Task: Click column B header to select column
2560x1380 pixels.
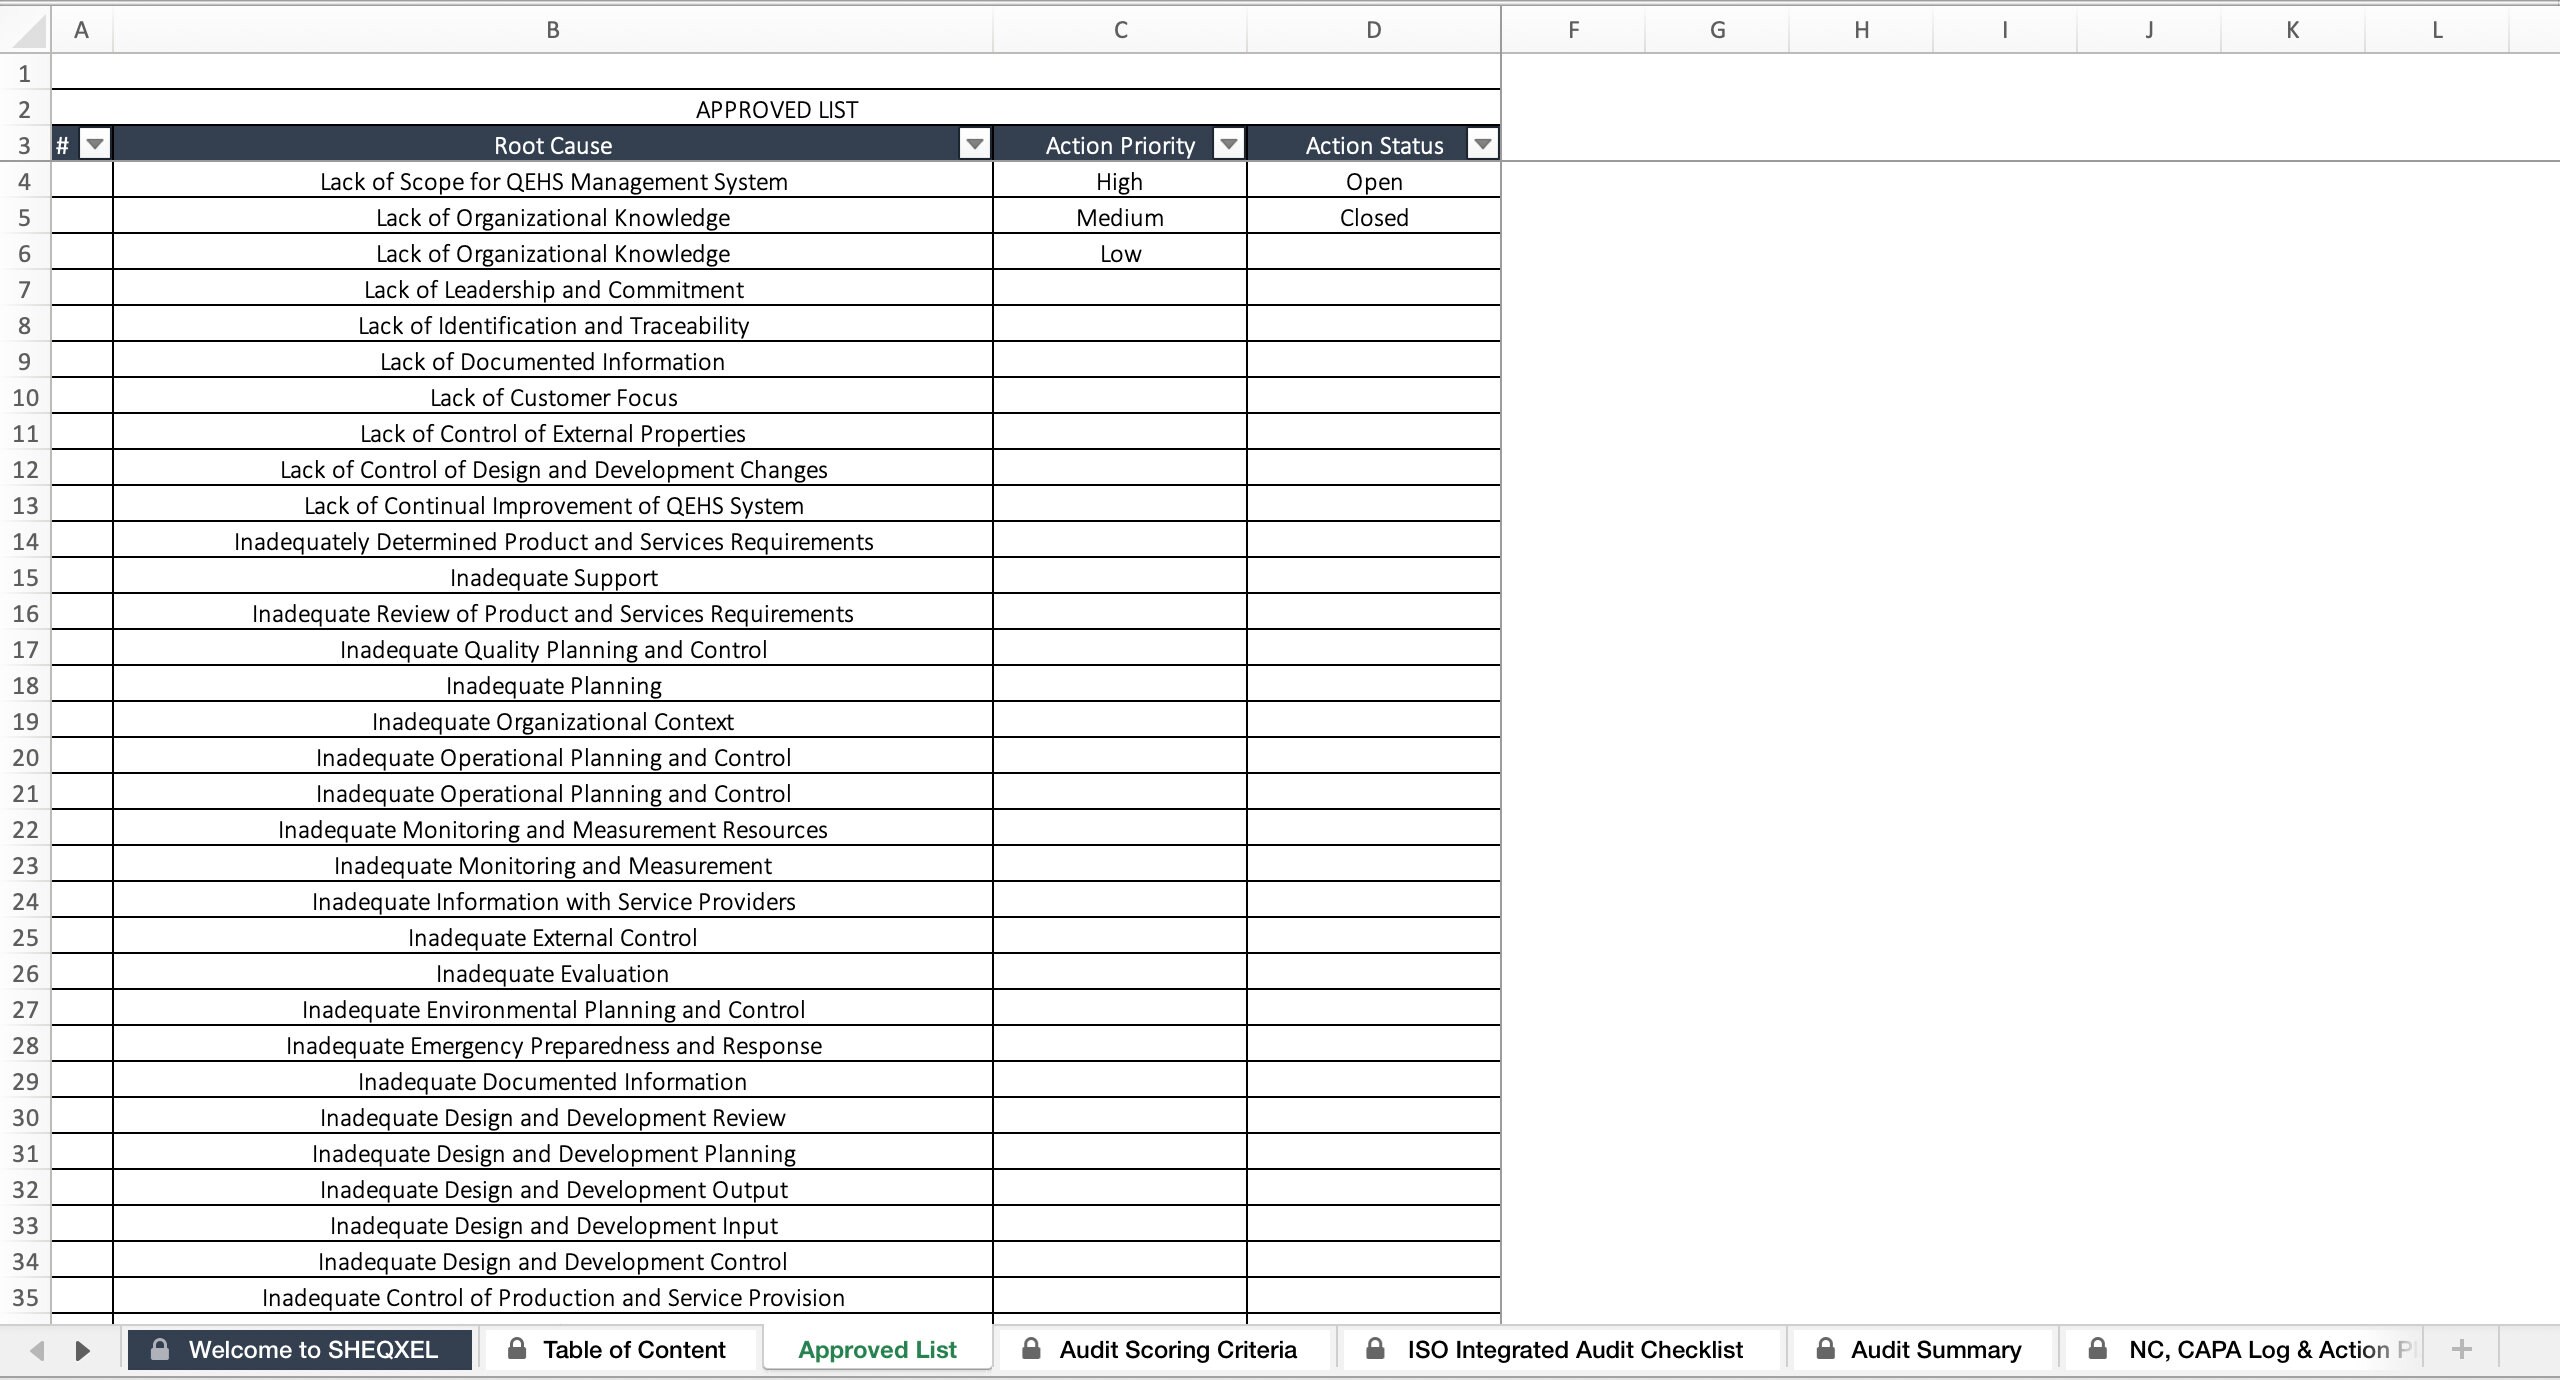Action: (552, 29)
